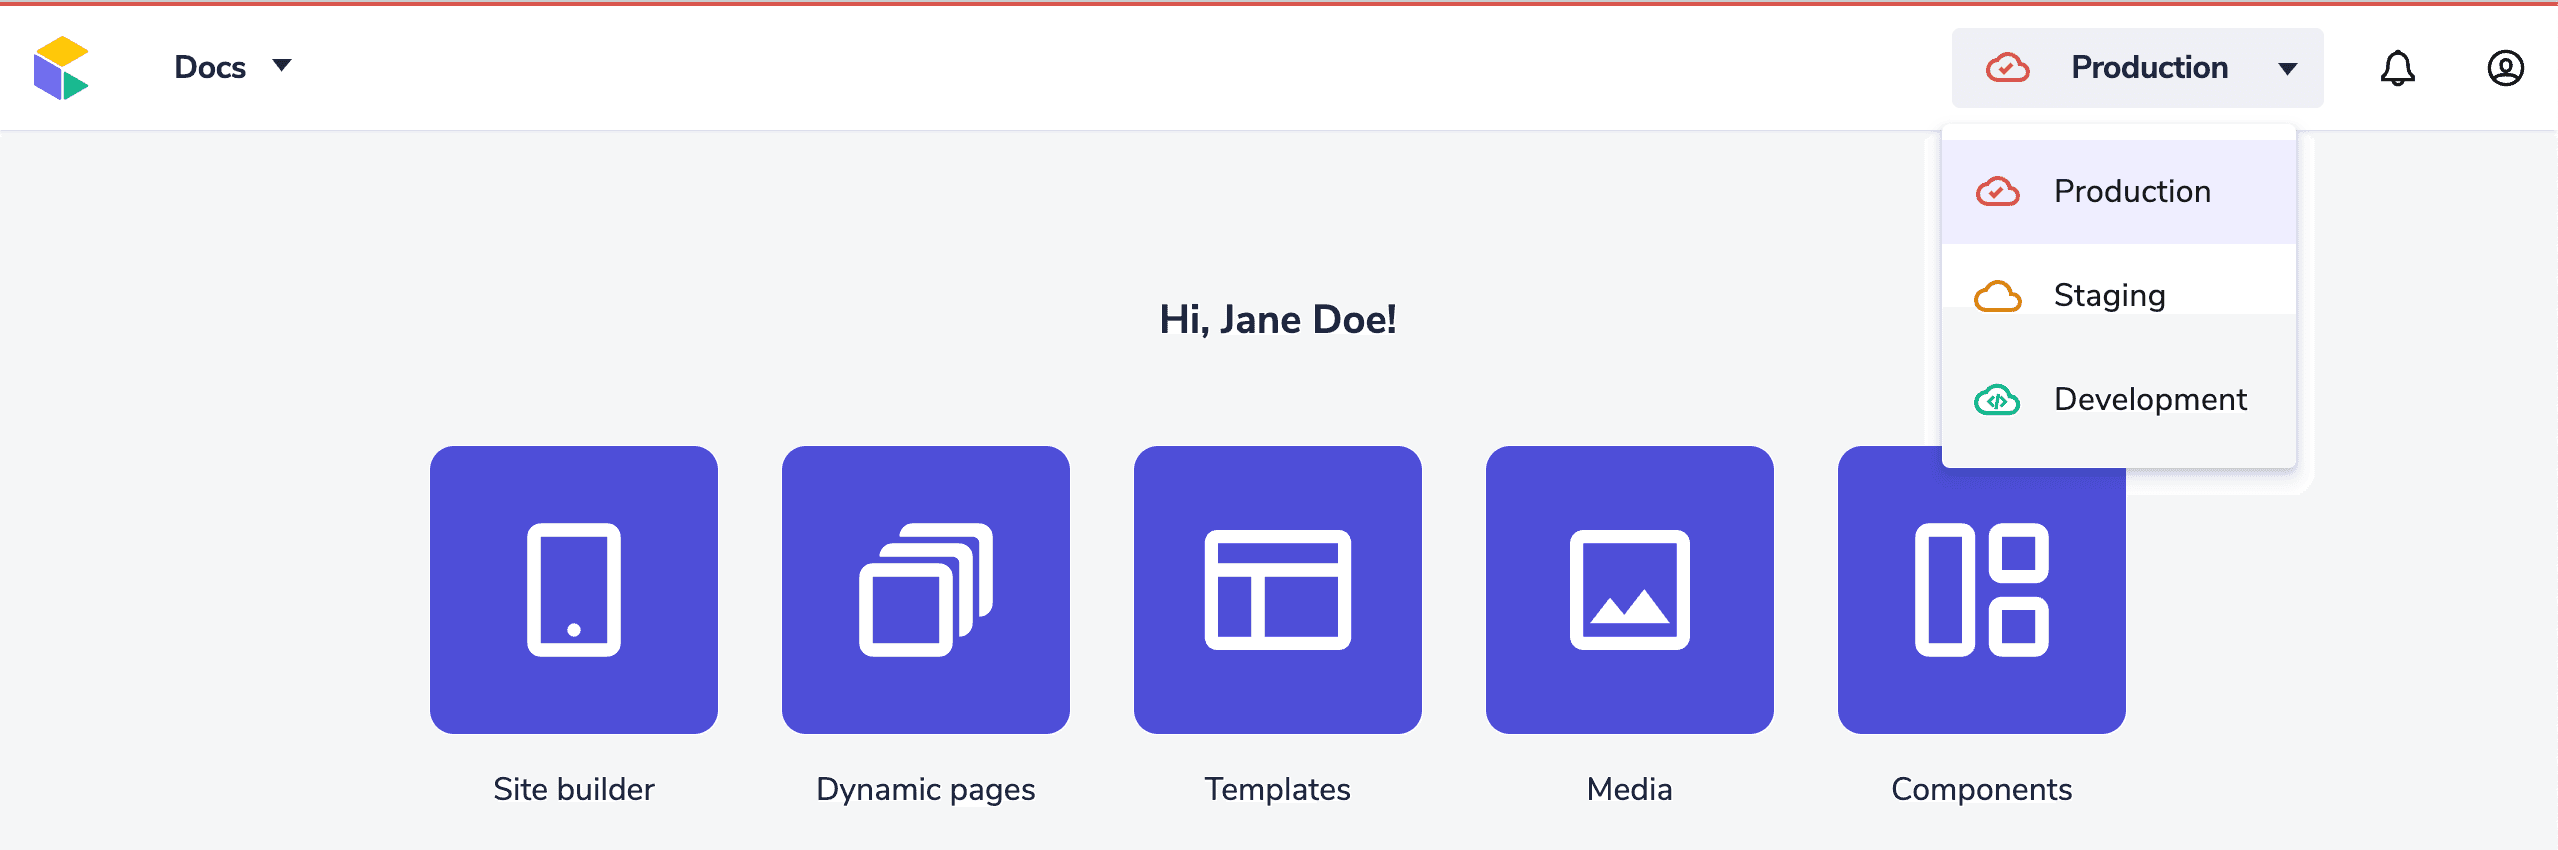Click the 'Hi, Jane Doe!' greeting

click(1278, 320)
